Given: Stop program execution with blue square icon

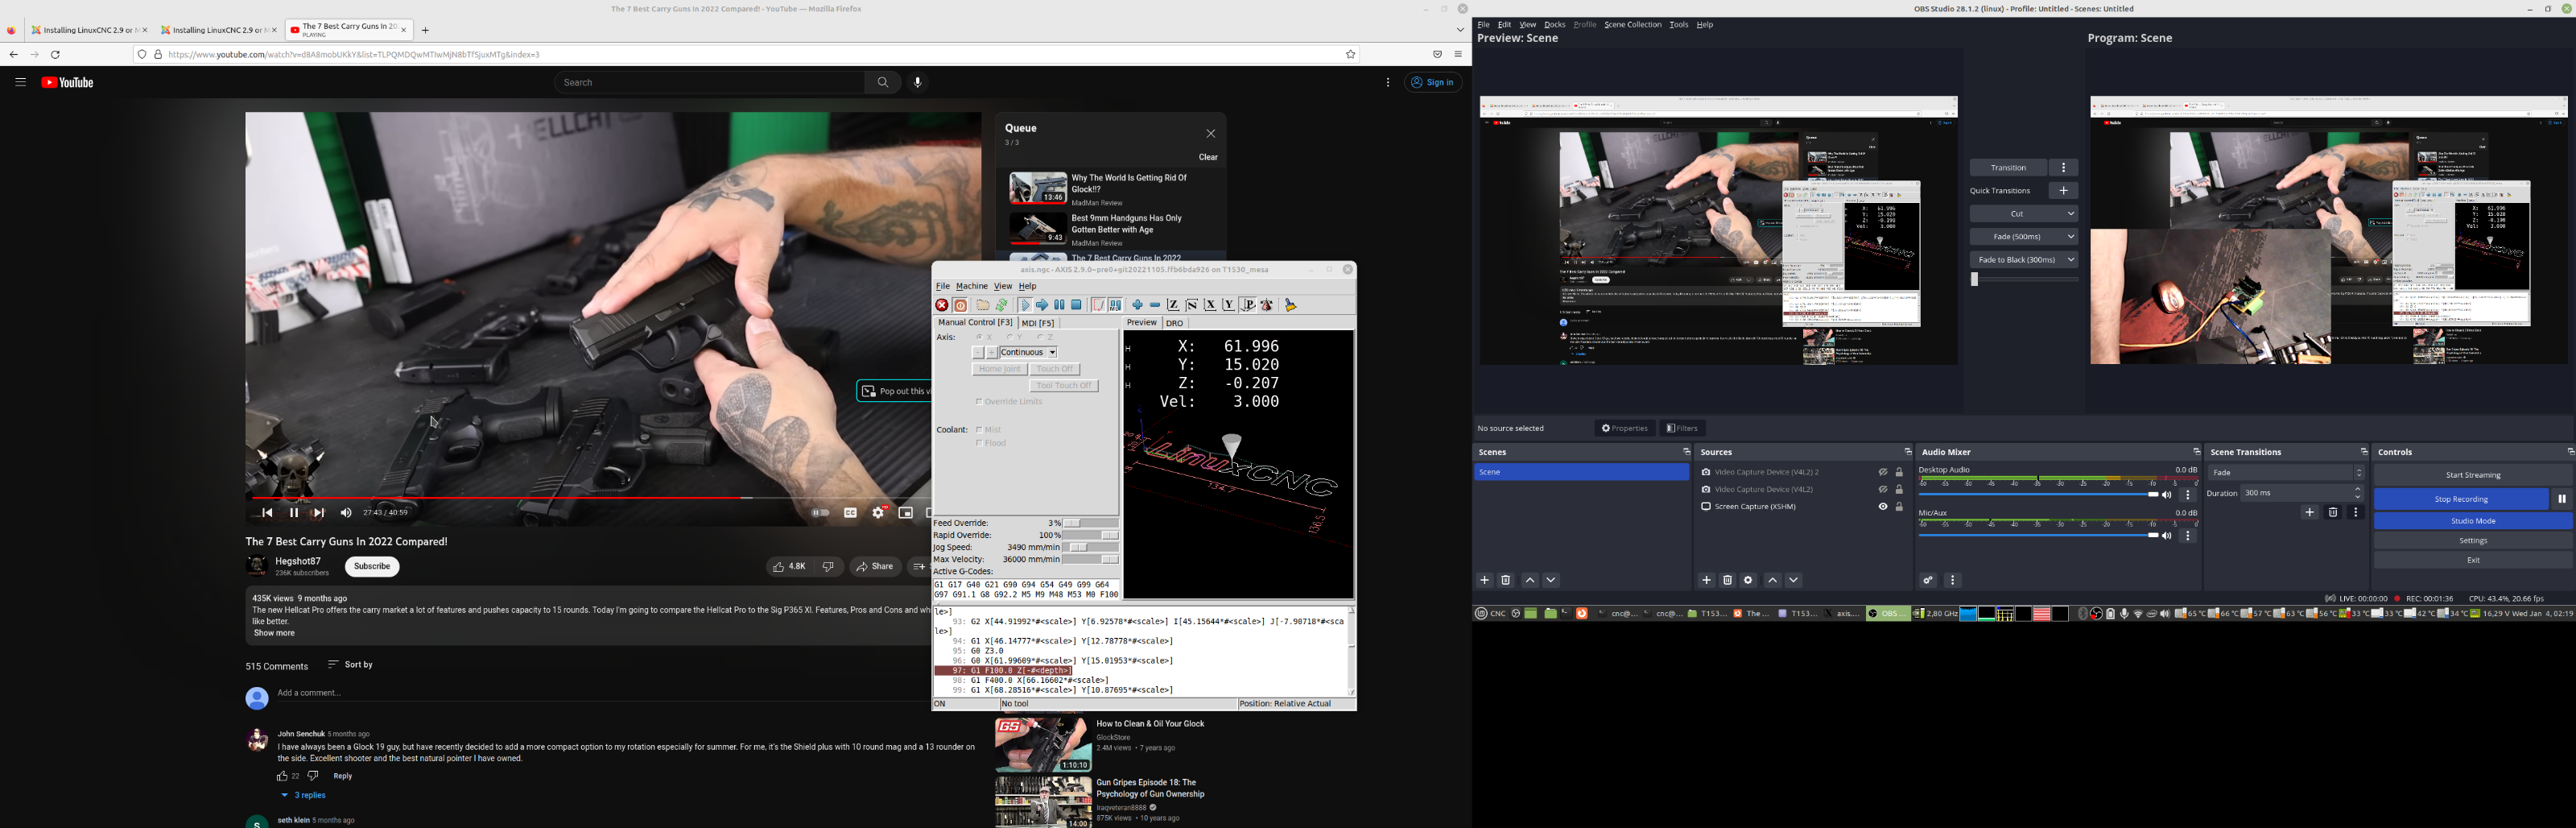Looking at the screenshot, I should (x=1076, y=305).
